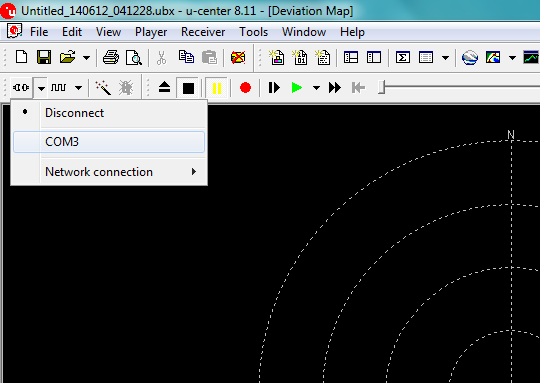Click the red Record button
Viewport: 540px width, 383px height.
coord(245,87)
